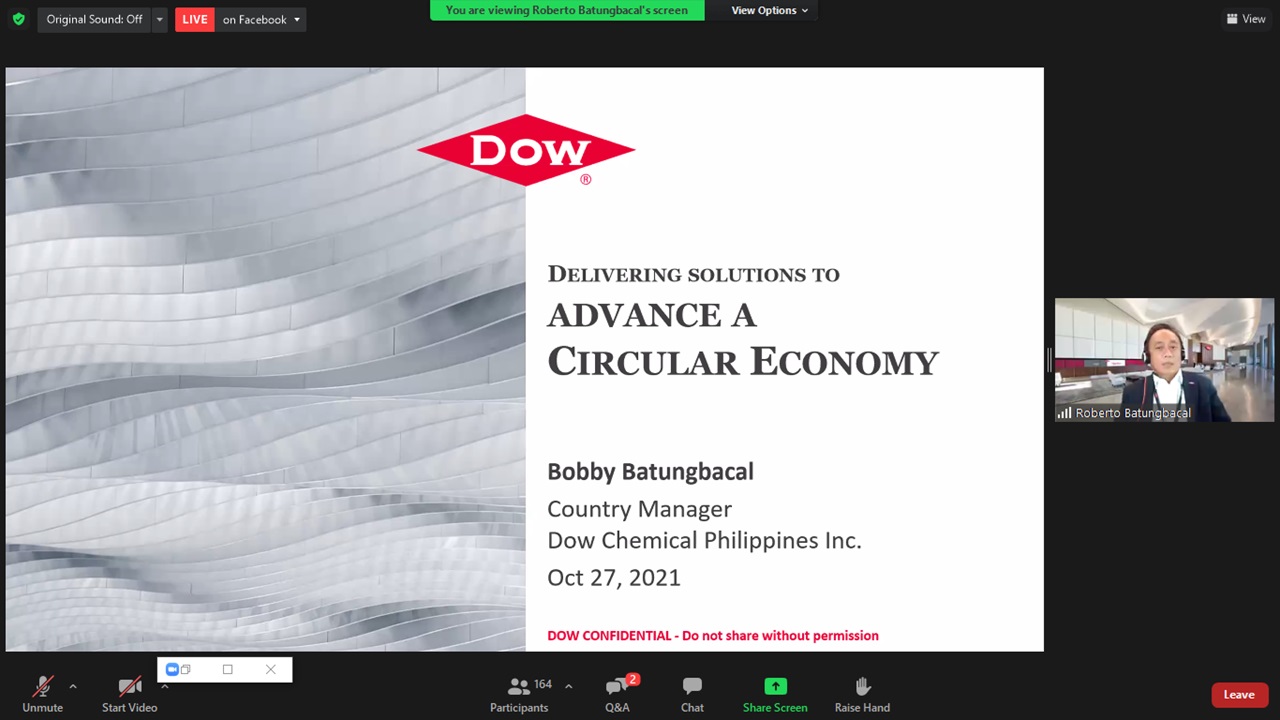The height and width of the screenshot is (720, 1280).
Task: Click the green Share Screen icon
Action: click(775, 686)
